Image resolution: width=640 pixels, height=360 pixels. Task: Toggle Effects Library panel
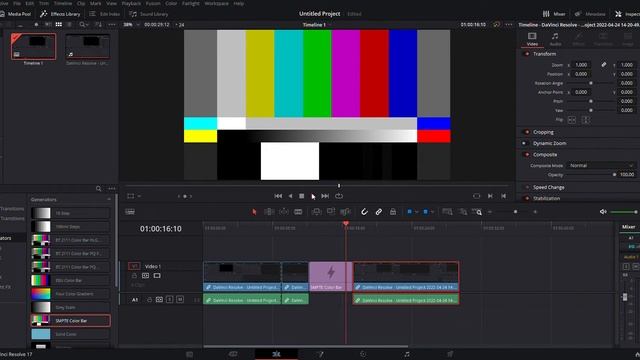pyautogui.click(x=60, y=14)
